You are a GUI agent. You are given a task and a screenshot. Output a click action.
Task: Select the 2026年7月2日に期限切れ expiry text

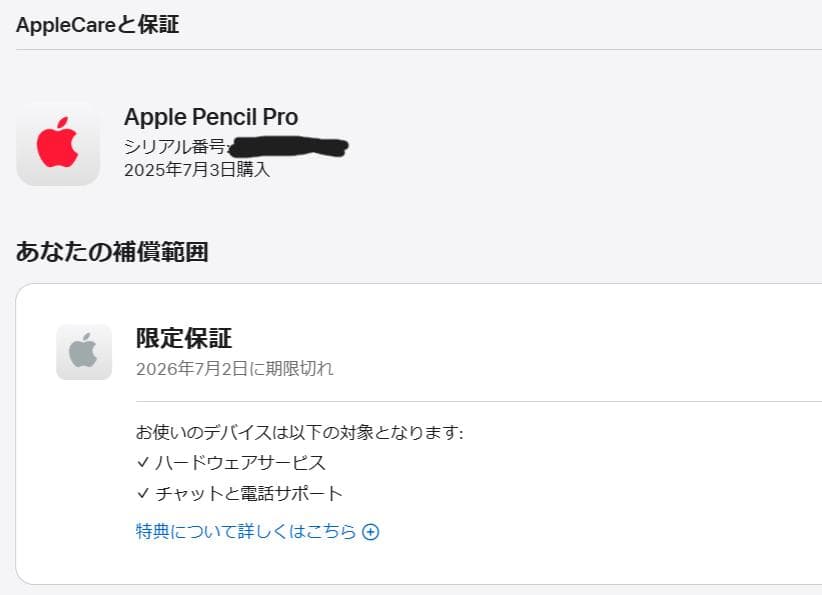coord(236,368)
